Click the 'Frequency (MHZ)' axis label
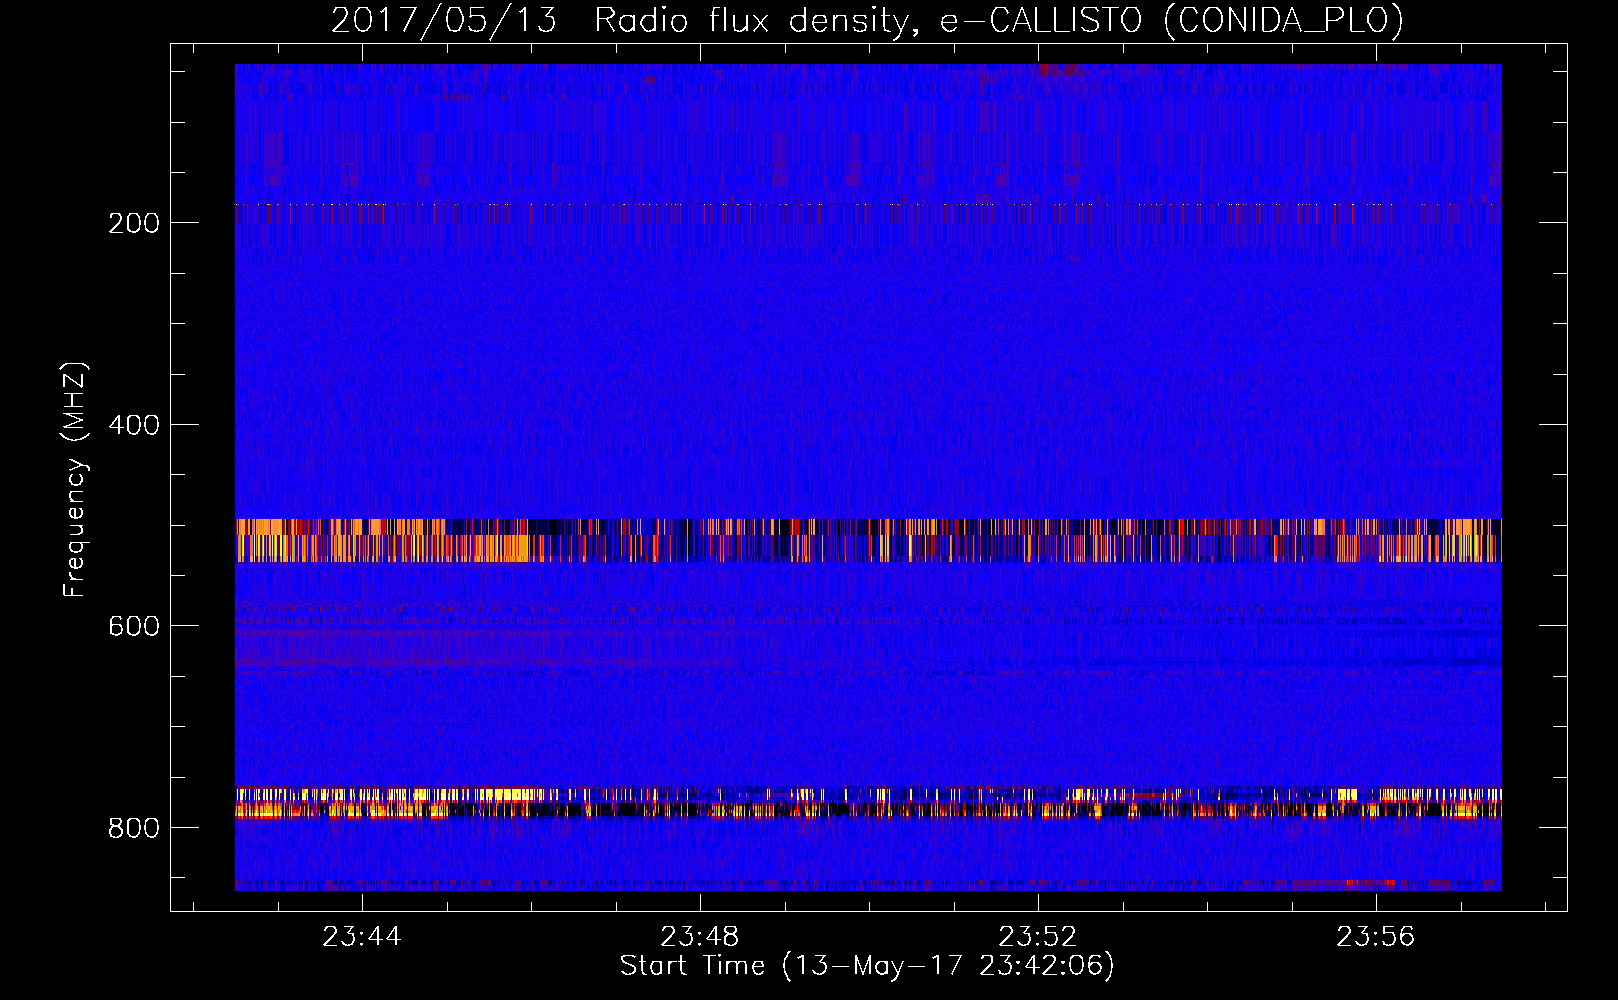This screenshot has height=1000, width=1618. point(75,479)
